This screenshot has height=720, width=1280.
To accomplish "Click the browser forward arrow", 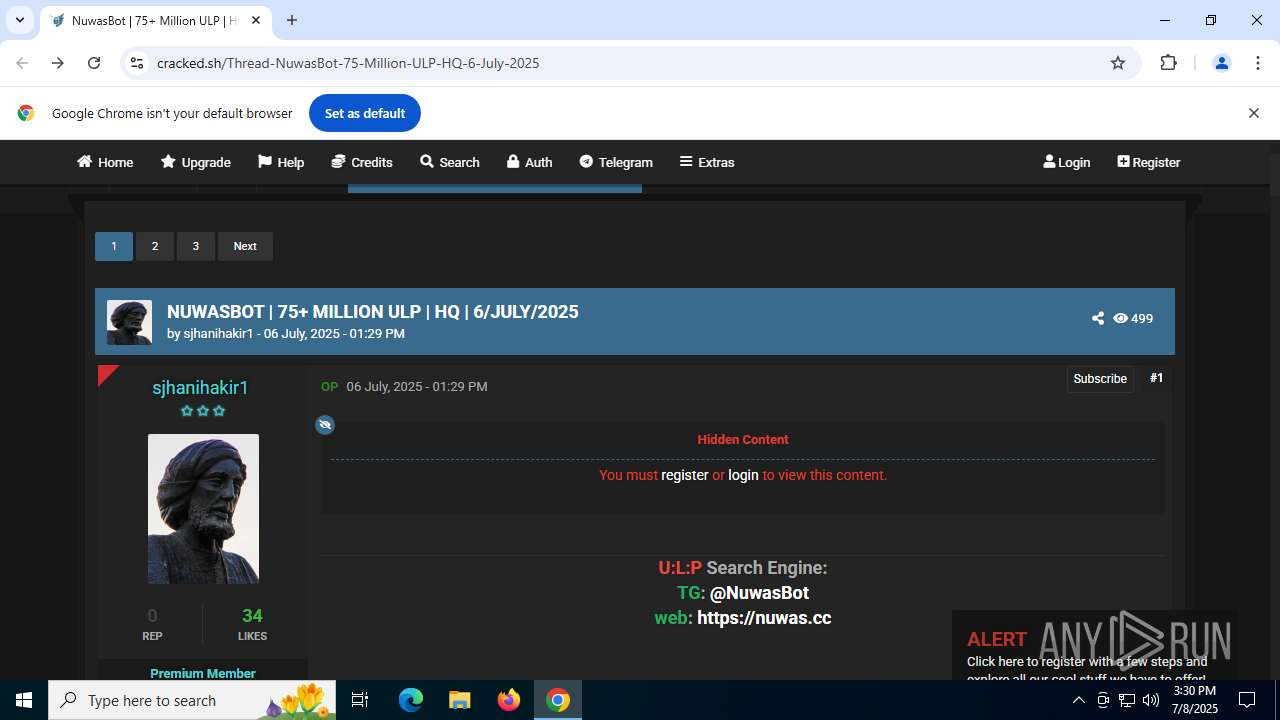I will [x=58, y=63].
